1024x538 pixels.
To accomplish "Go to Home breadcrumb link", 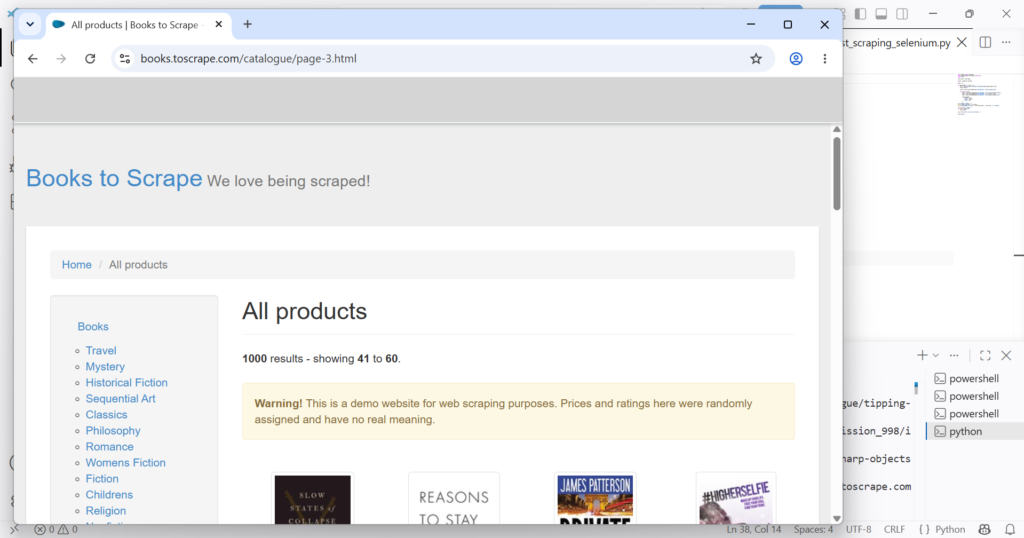I will click(76, 264).
